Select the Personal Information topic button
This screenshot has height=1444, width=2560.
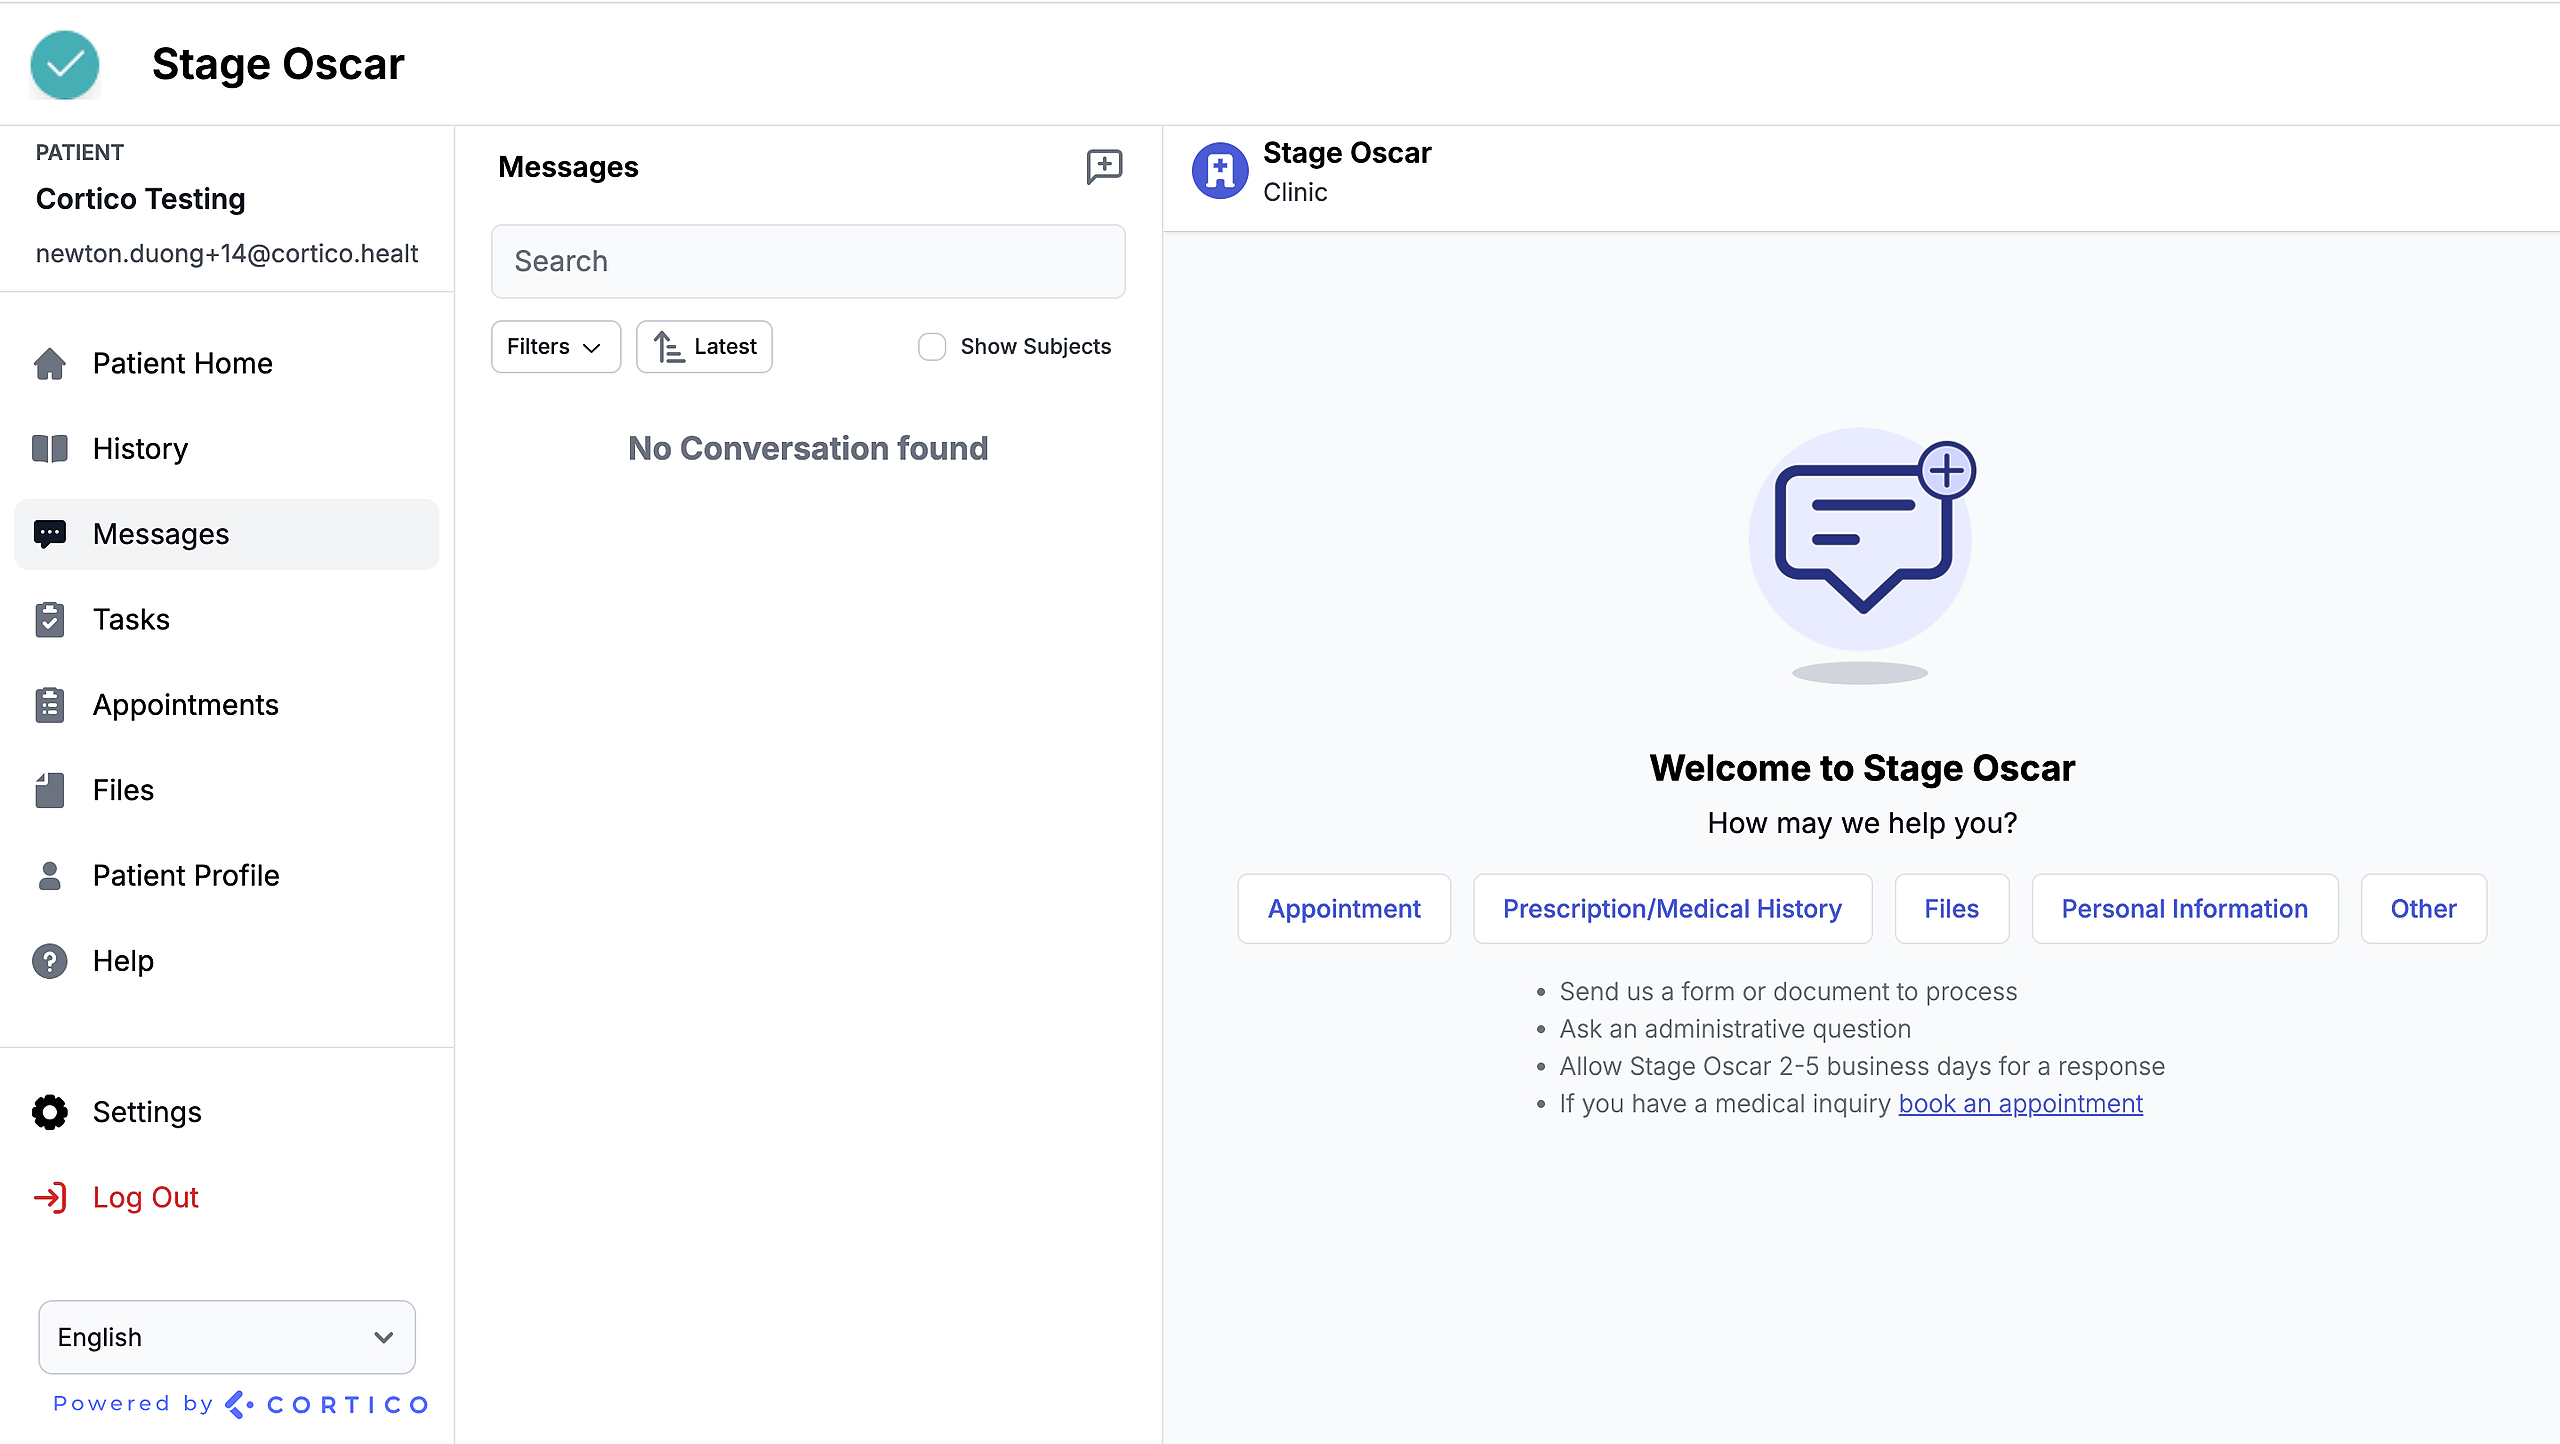click(x=2184, y=909)
